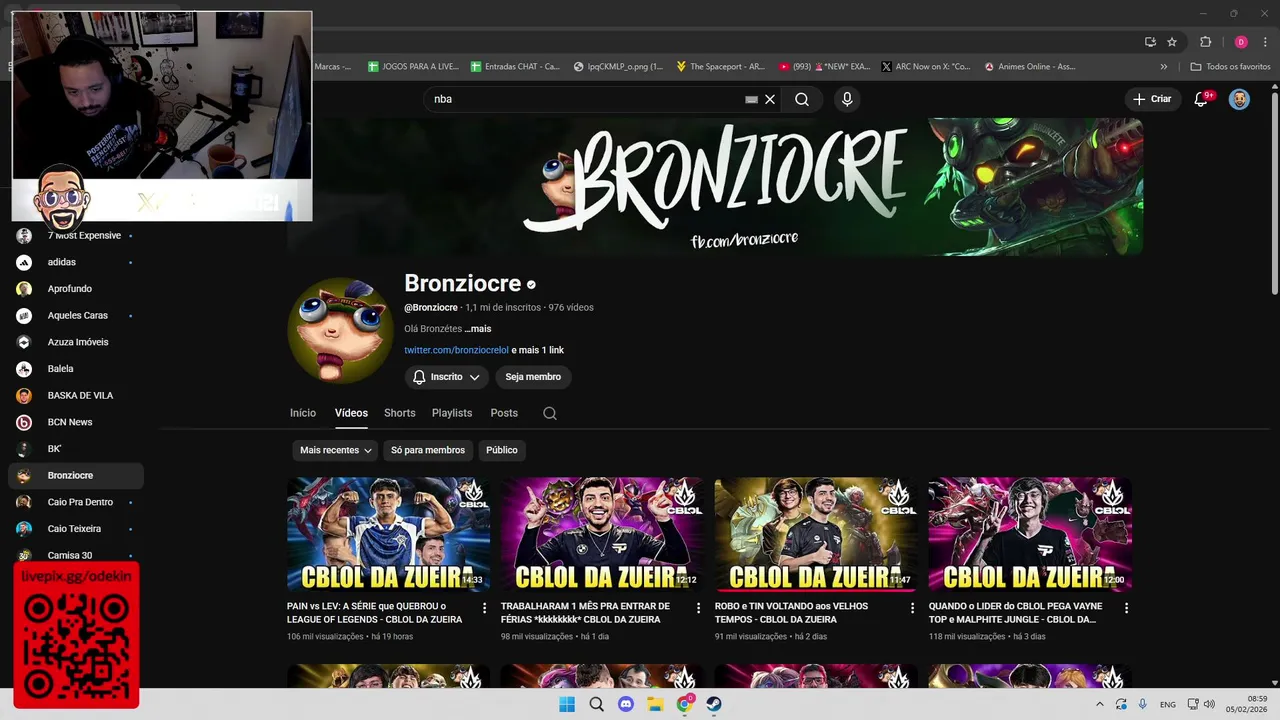Open the BASKA DE VILA subscription
The width and height of the screenshot is (1280, 720).
click(x=76, y=395)
